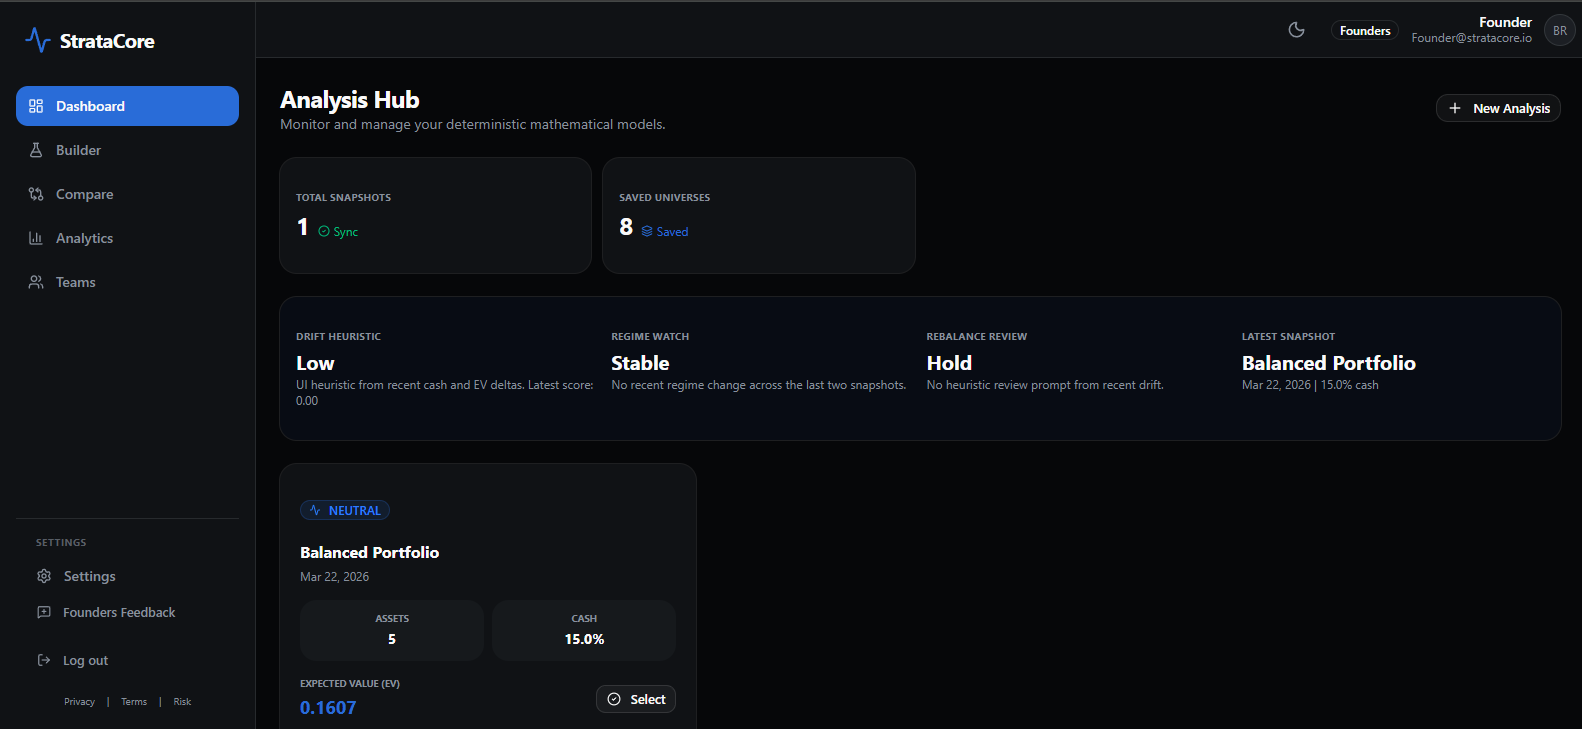Viewport: 1582px width, 729px height.
Task: Open Settings from sidebar
Action: click(127, 576)
